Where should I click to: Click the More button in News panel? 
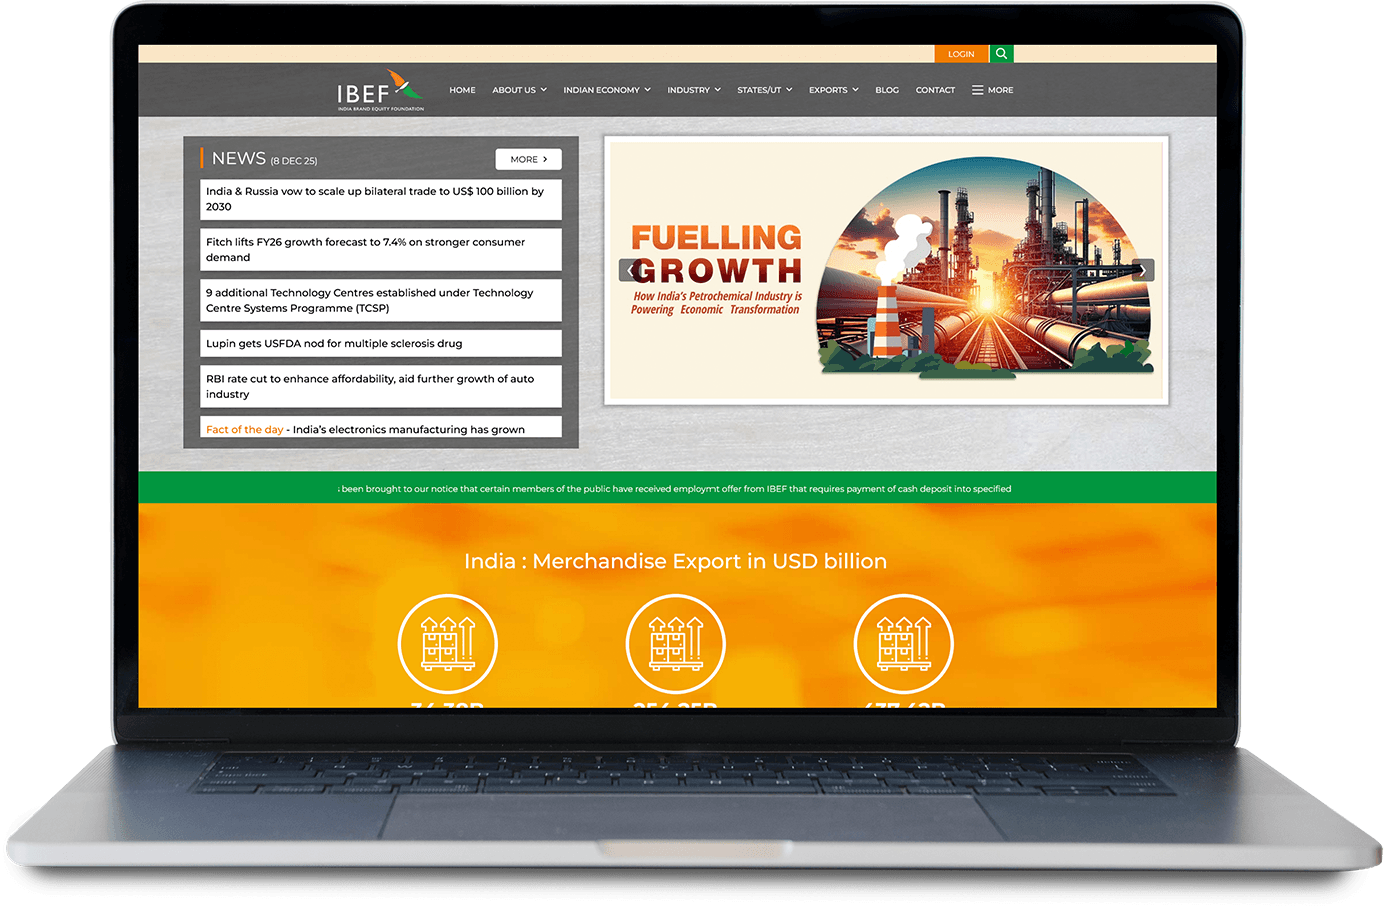point(528,159)
